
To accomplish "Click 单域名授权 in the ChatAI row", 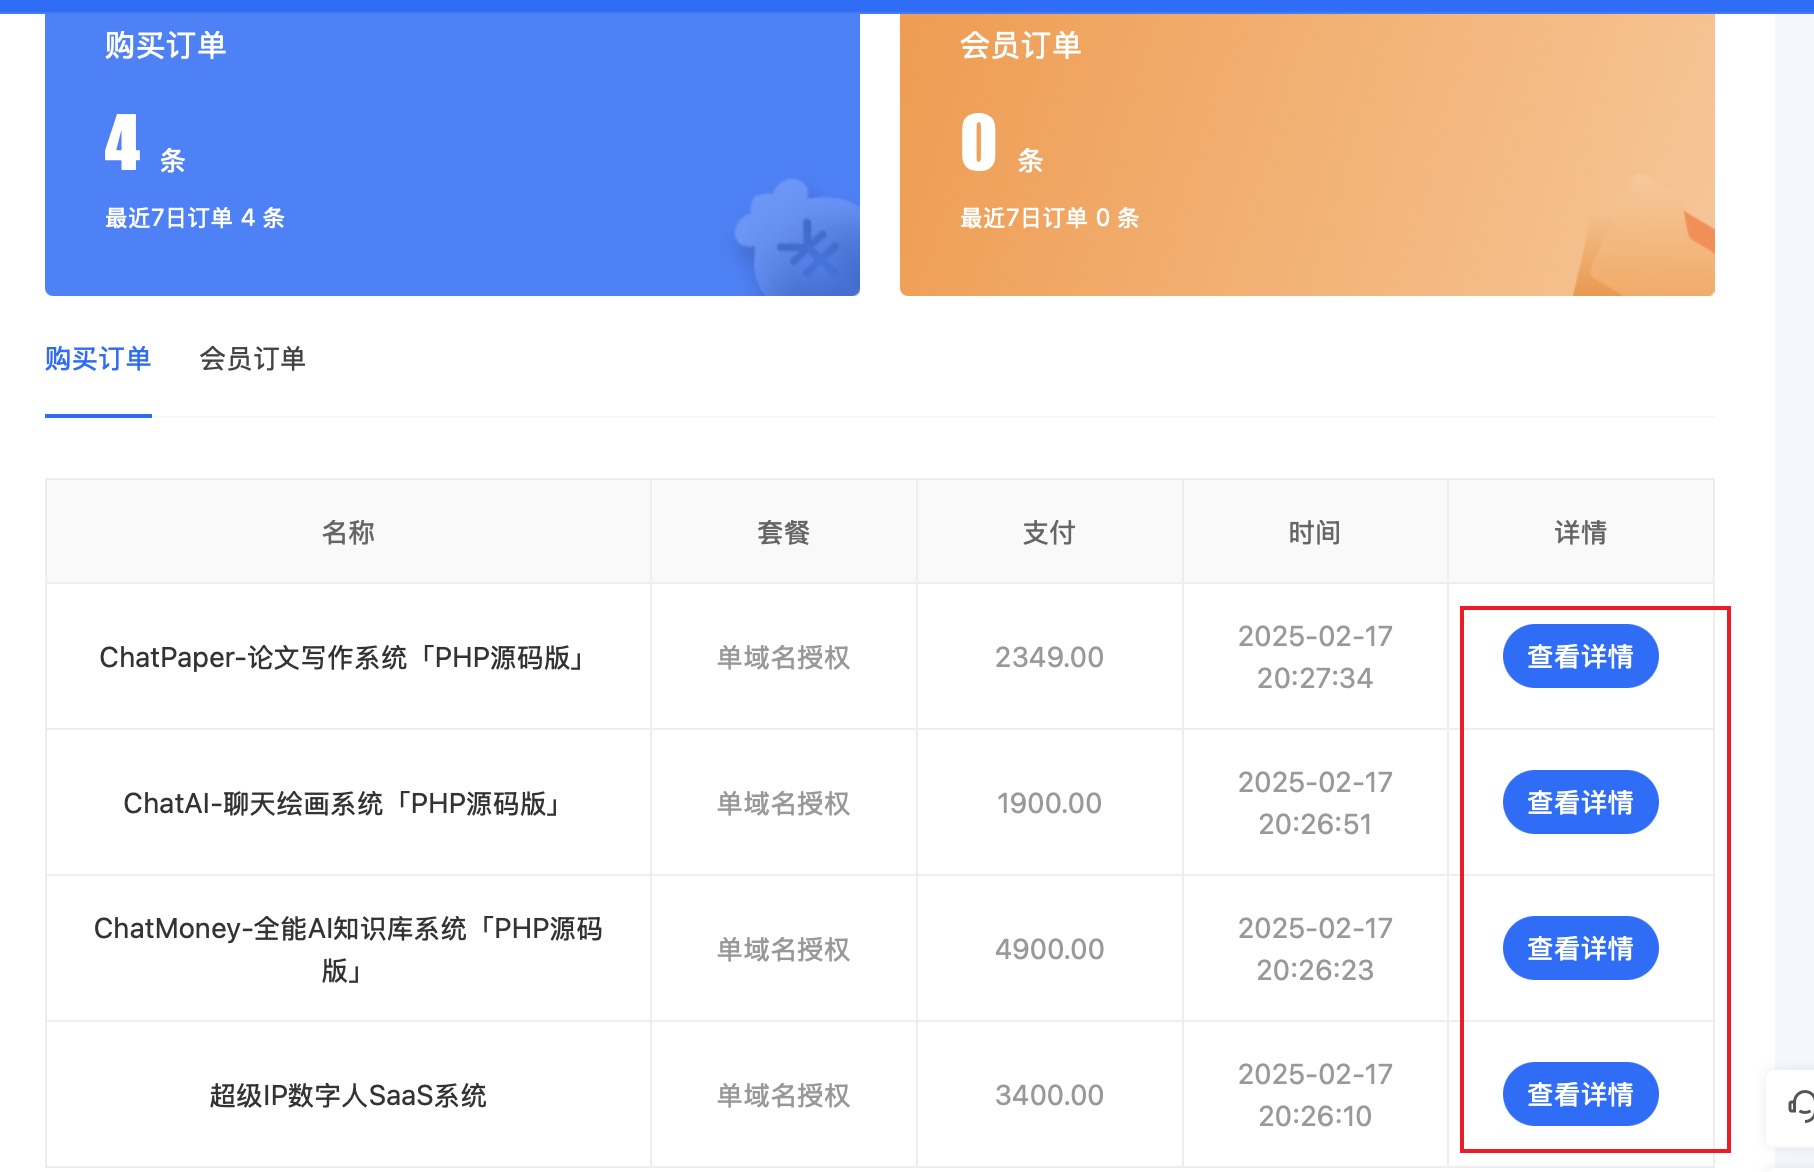I will (x=783, y=803).
